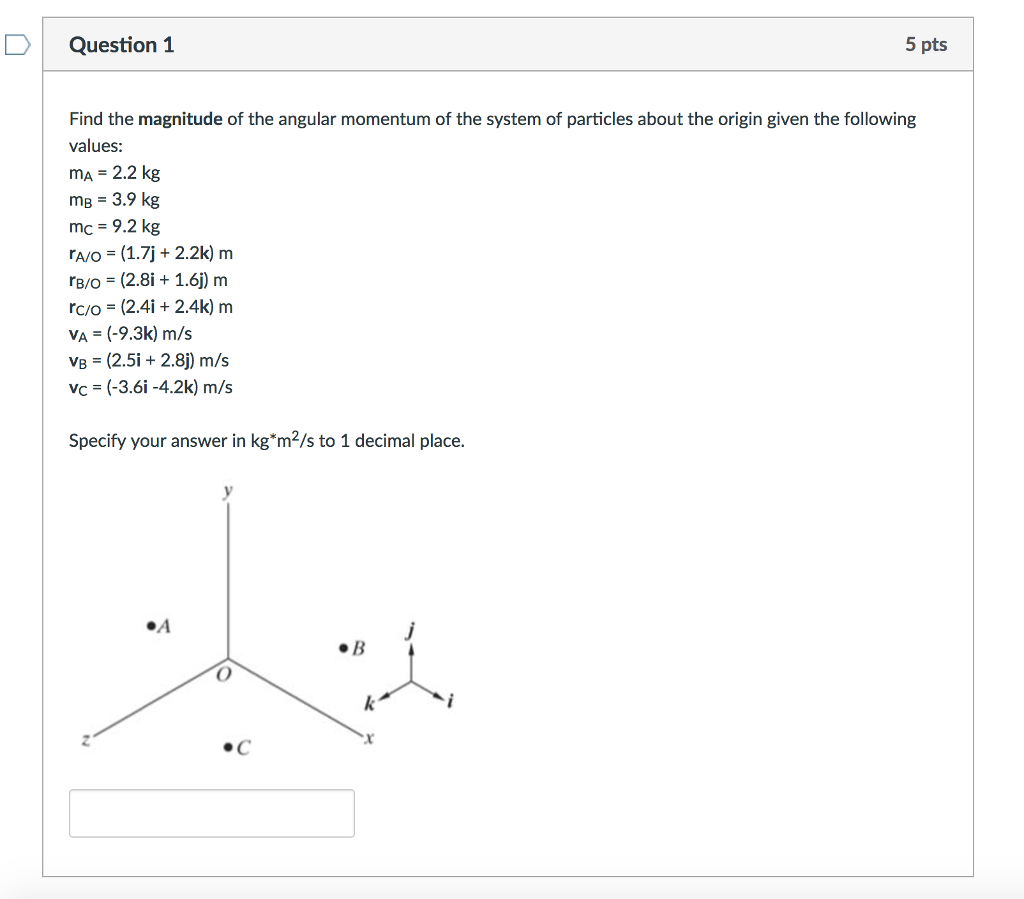Screen dimensions: 1024x899
Task: Click the i unit vector label
Action: click(450, 703)
